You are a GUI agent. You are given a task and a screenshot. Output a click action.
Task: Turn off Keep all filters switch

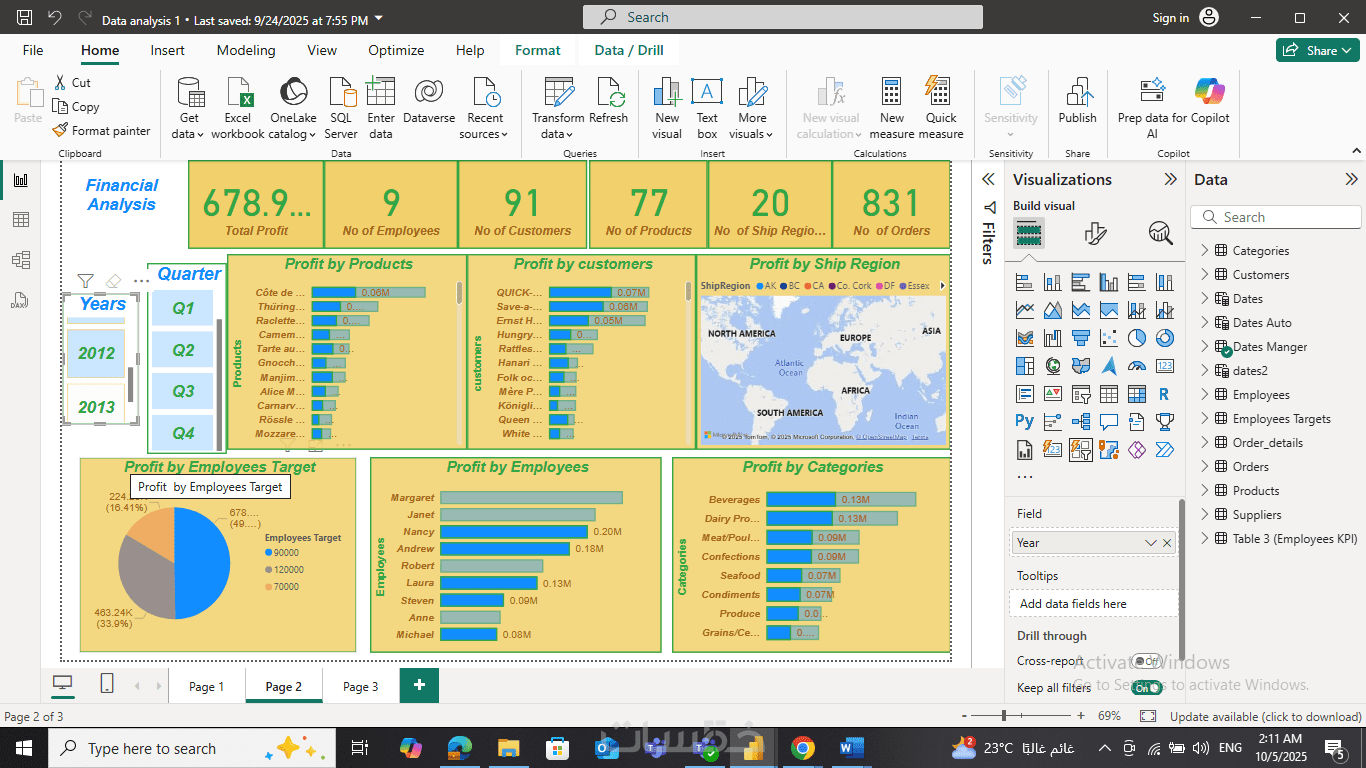[x=1146, y=688]
